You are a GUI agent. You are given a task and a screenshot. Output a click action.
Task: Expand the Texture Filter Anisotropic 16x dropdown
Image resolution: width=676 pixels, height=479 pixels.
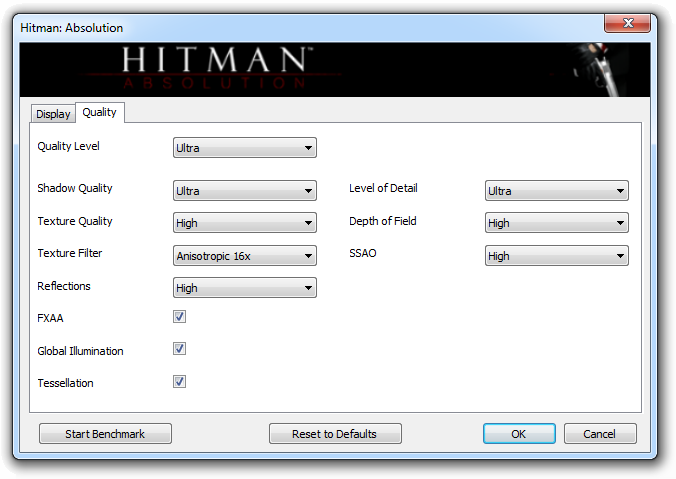244,256
